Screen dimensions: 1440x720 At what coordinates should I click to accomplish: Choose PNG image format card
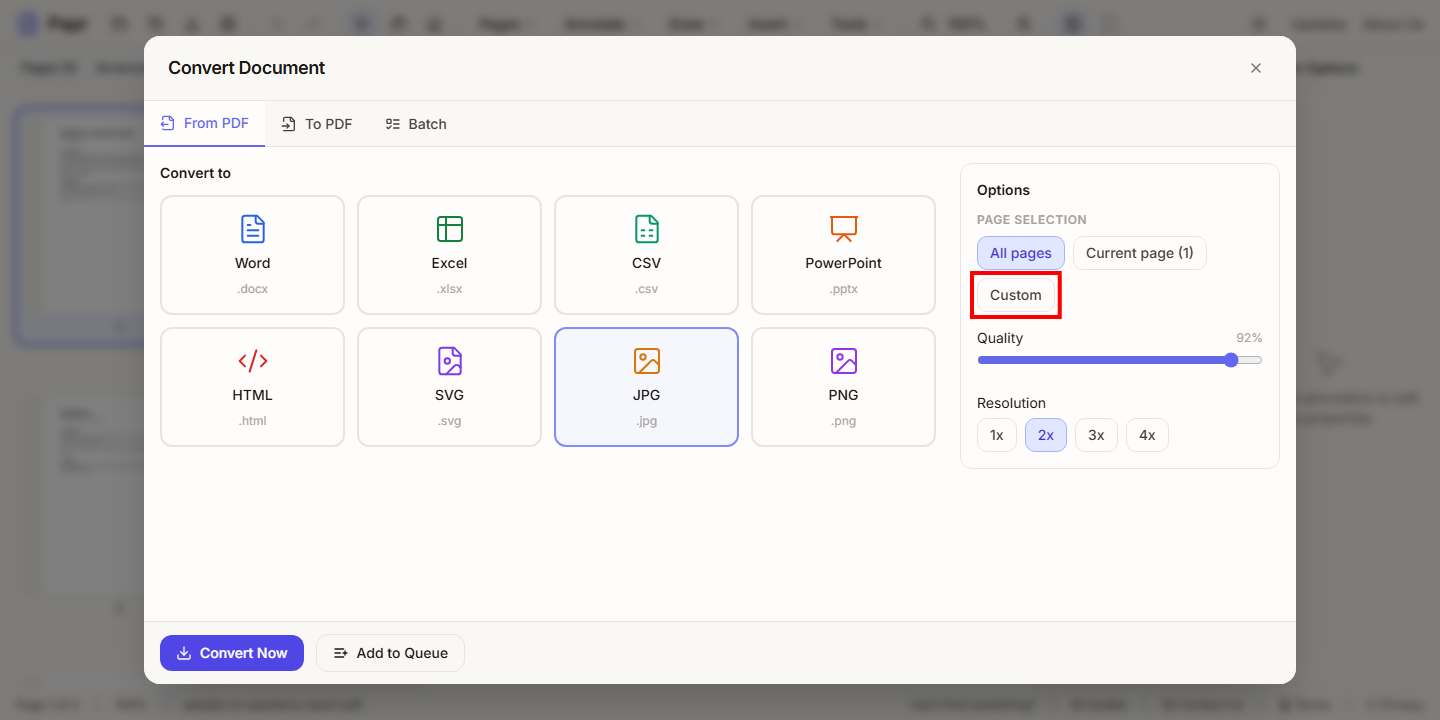click(843, 387)
